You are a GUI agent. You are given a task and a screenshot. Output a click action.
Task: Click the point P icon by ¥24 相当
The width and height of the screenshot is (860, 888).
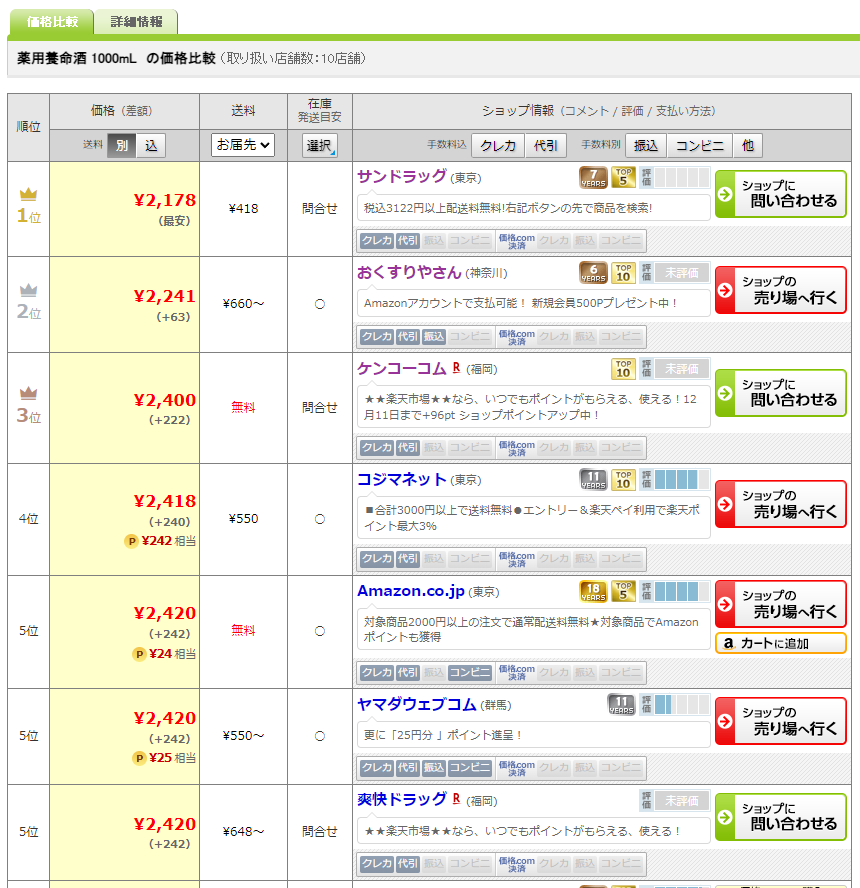[x=139, y=654]
